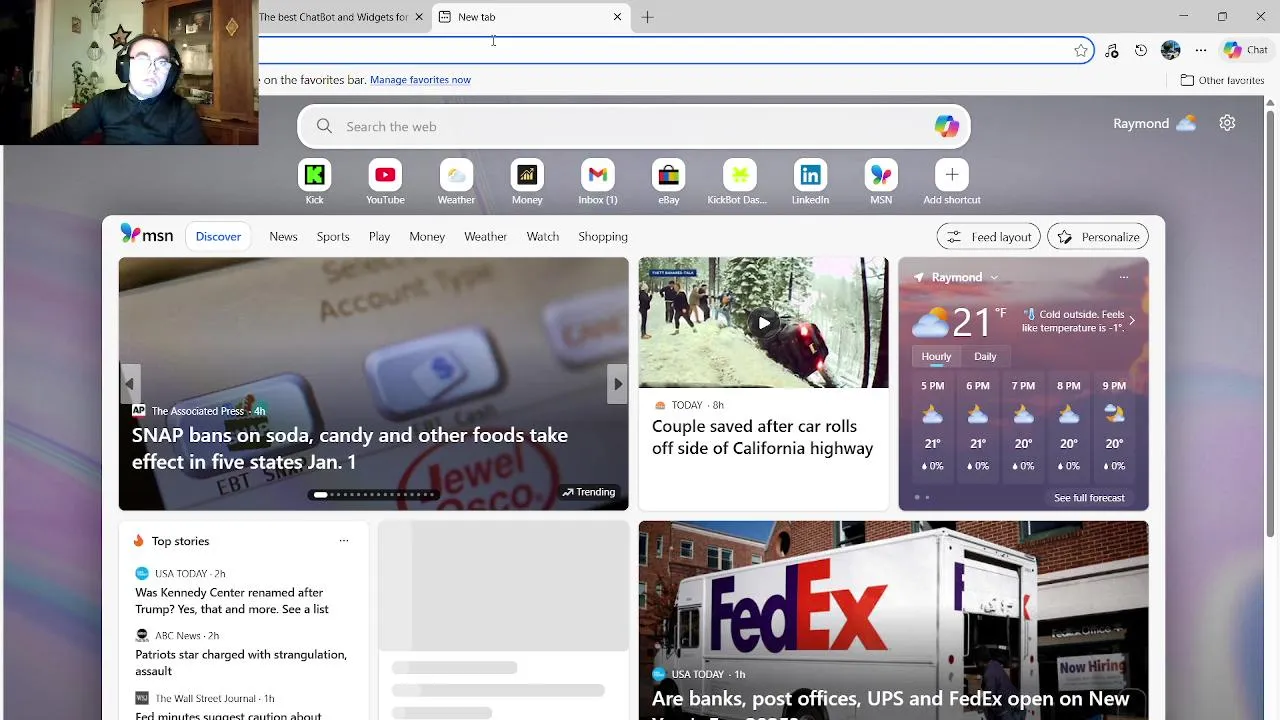The image size is (1280, 720).
Task: Open Patriots star charged story
Action: click(241, 663)
